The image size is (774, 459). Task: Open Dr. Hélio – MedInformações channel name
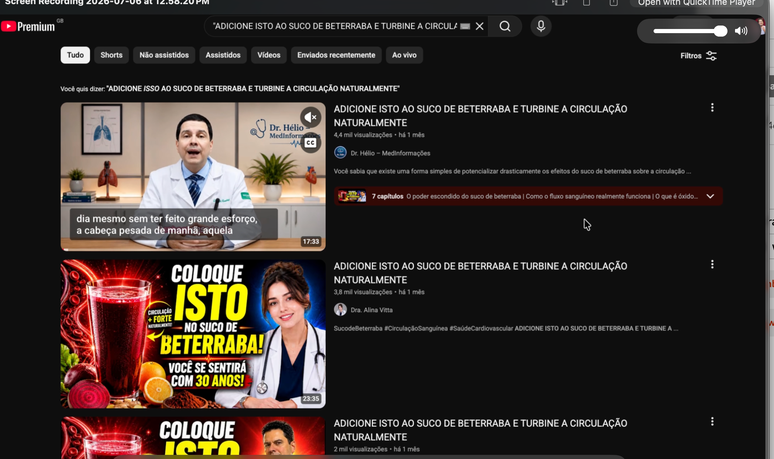click(390, 153)
